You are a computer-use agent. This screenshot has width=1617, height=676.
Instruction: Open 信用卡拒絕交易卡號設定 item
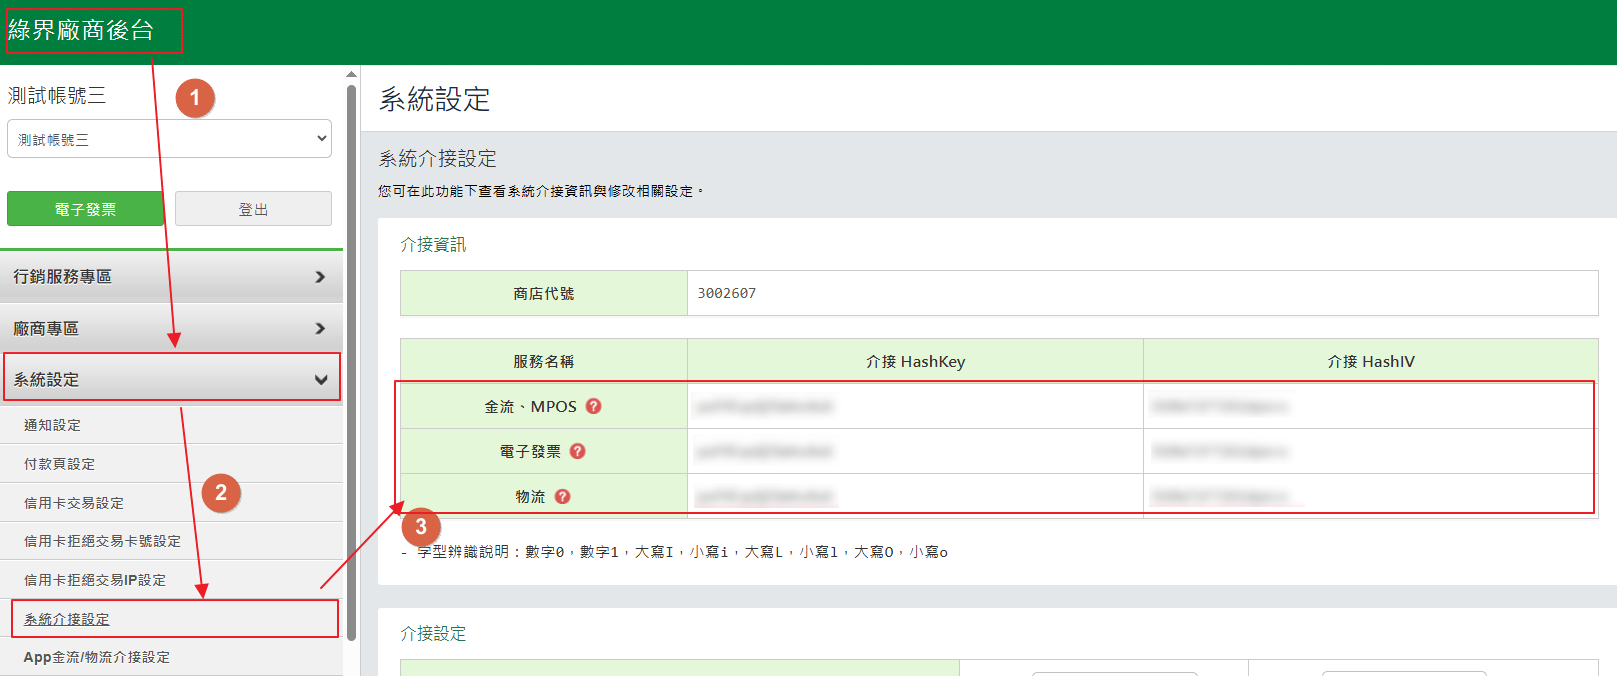pyautogui.click(x=102, y=541)
